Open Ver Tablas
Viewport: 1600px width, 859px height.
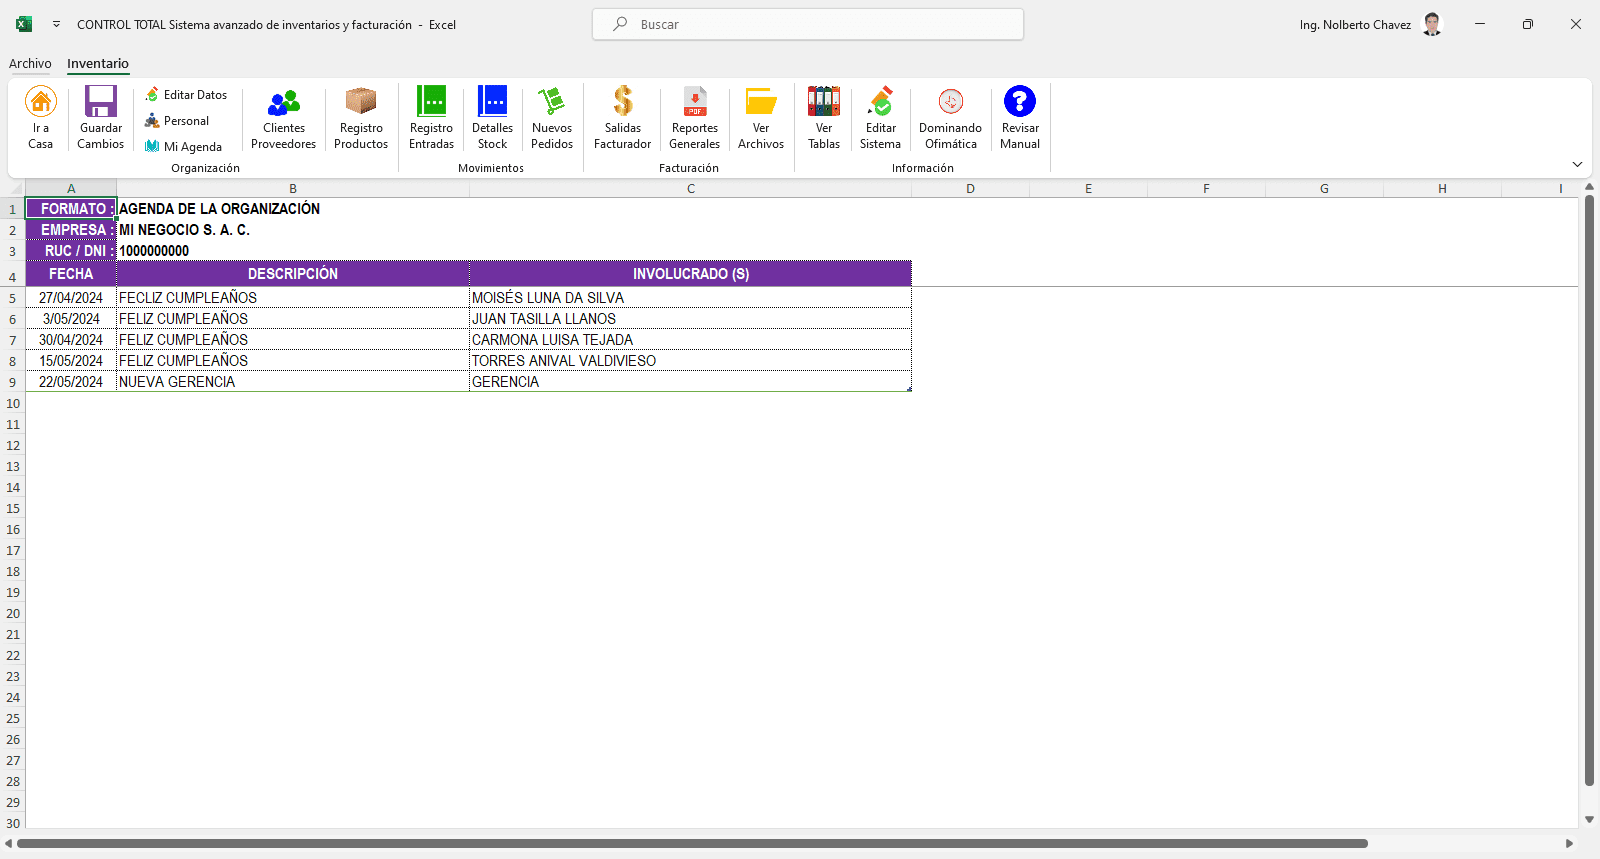tap(824, 117)
